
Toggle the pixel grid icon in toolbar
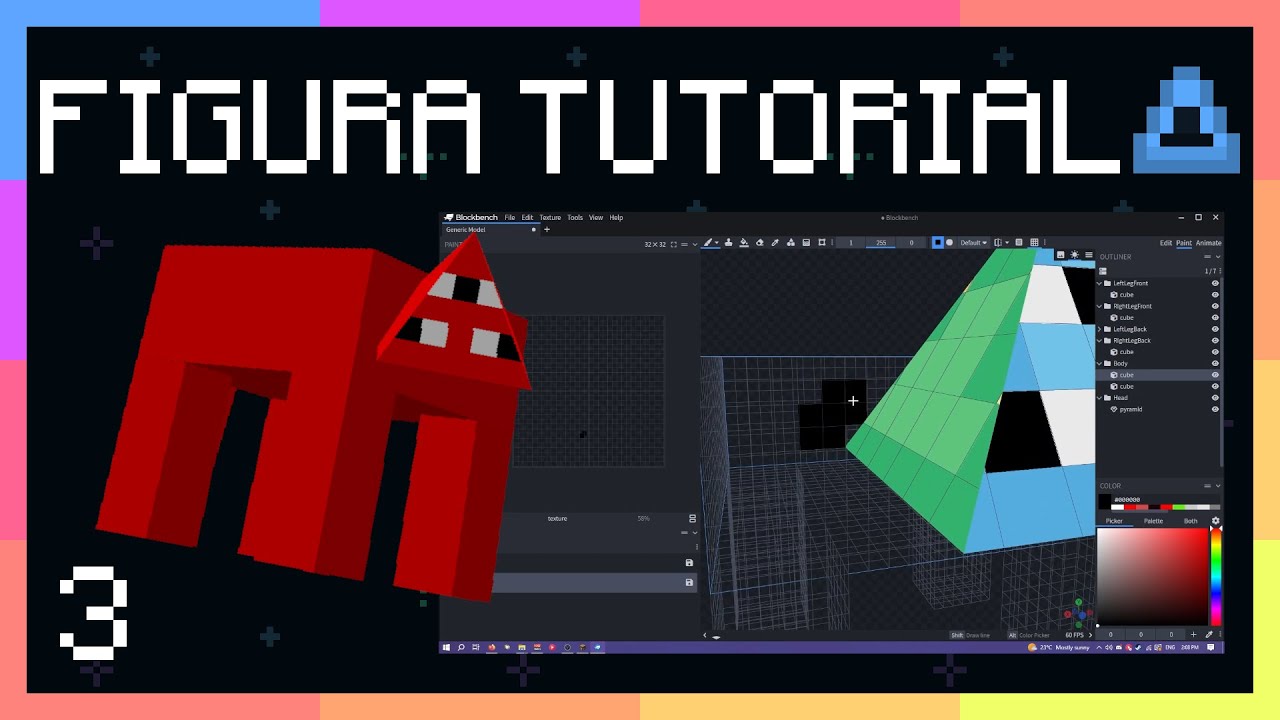pos(1034,242)
